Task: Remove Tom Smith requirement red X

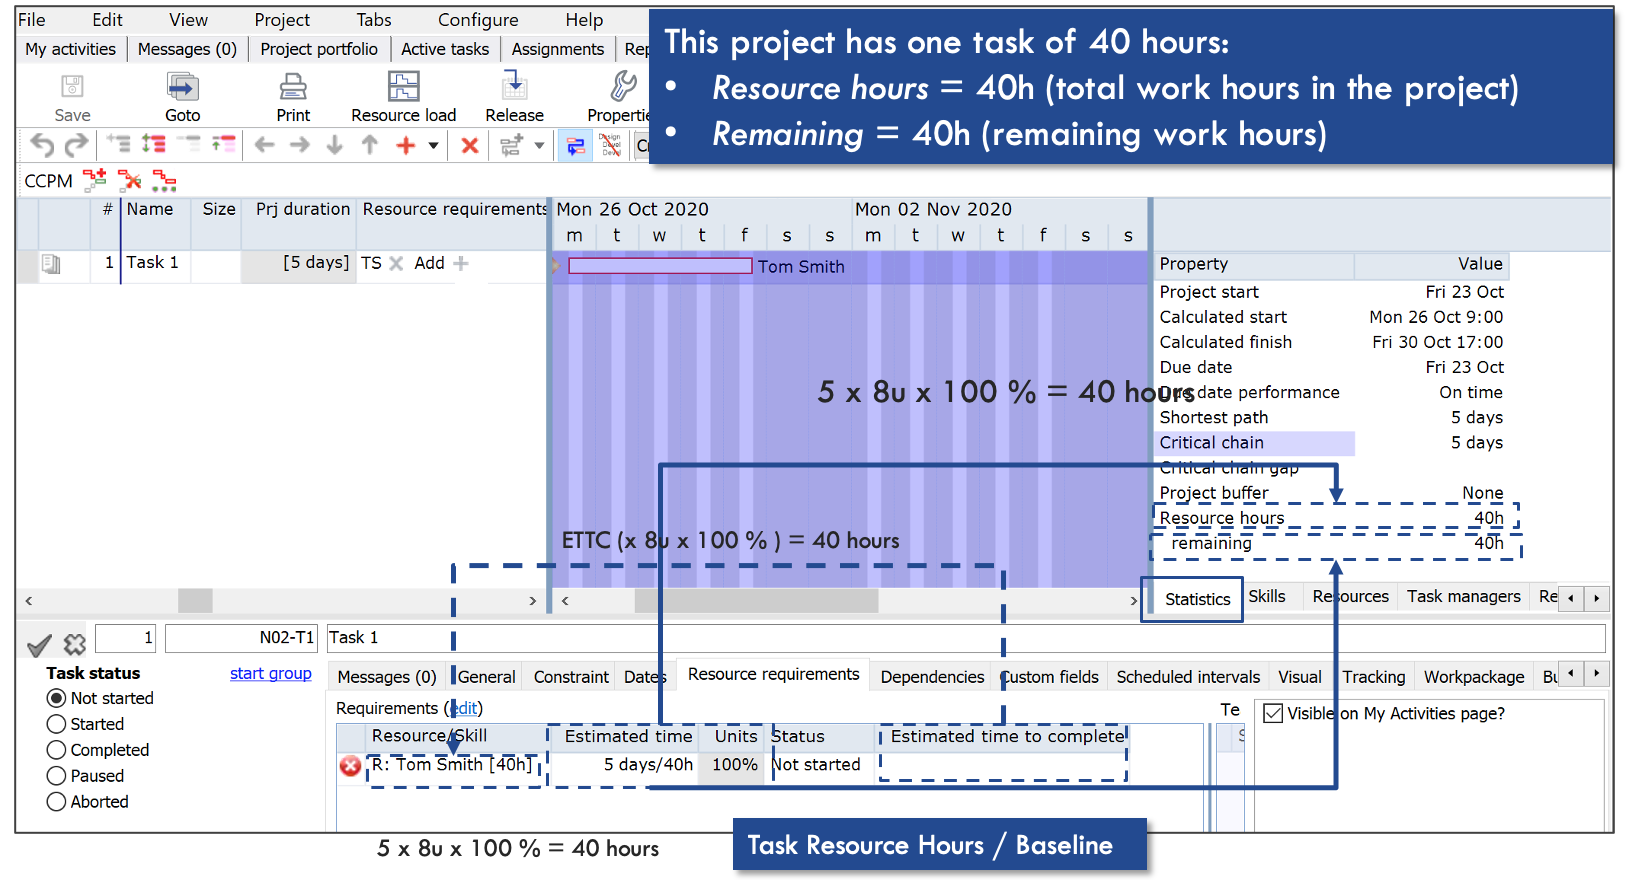Action: 350,766
